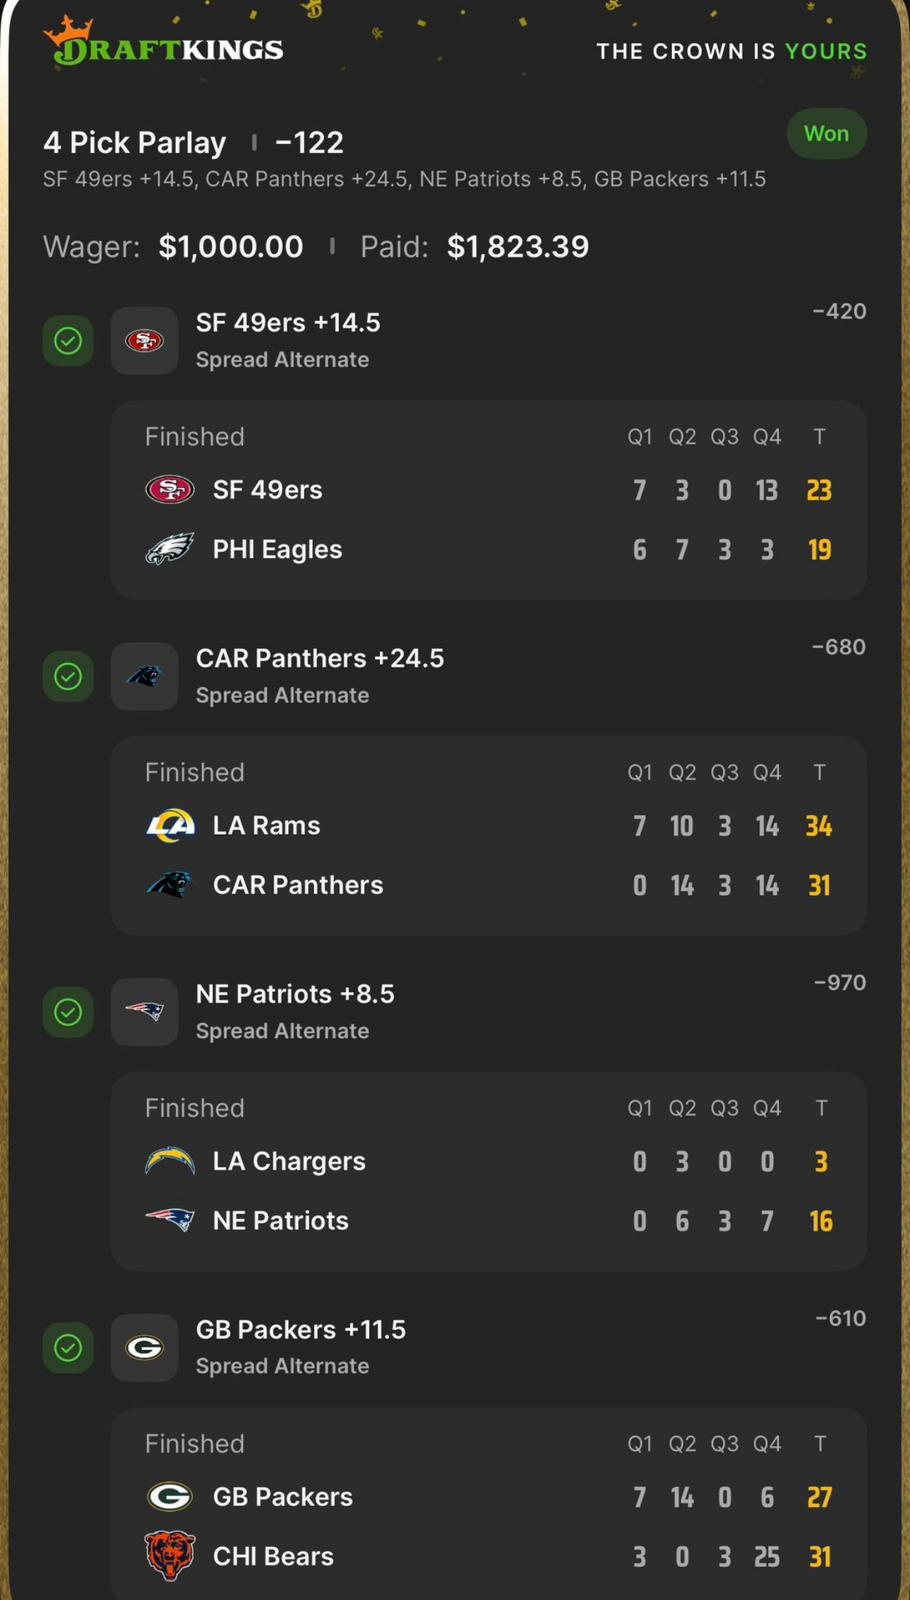Screen dimensions: 910x1600
Task: Click THE CROWN IS YOURS tagline
Action: 731,51
